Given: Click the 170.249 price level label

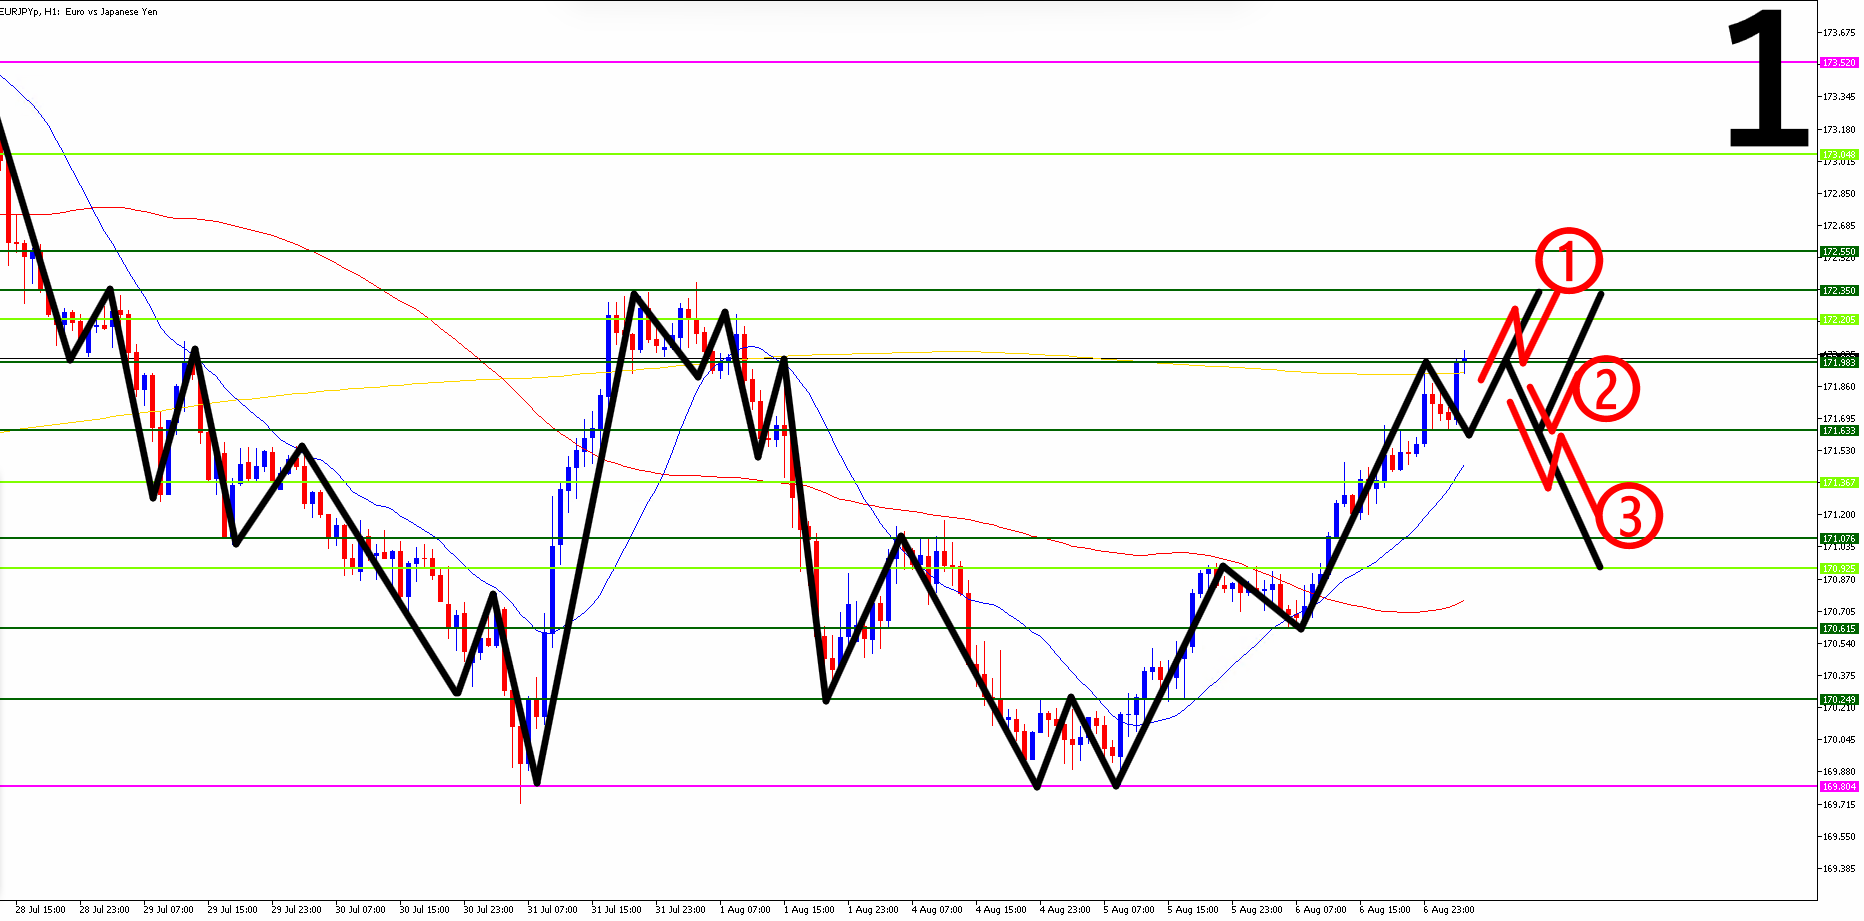Looking at the screenshot, I should pos(1838,700).
